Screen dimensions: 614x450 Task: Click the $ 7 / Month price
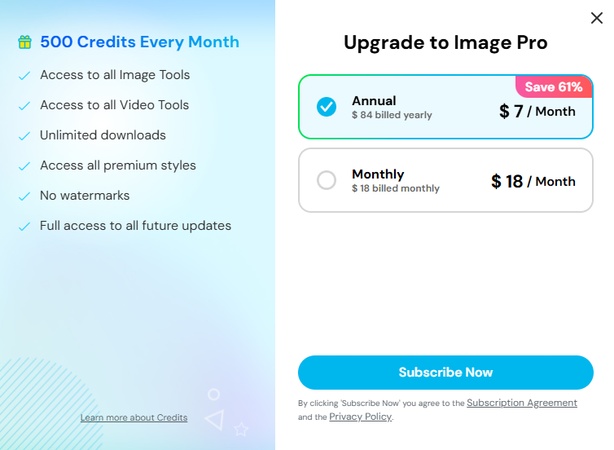click(537, 111)
